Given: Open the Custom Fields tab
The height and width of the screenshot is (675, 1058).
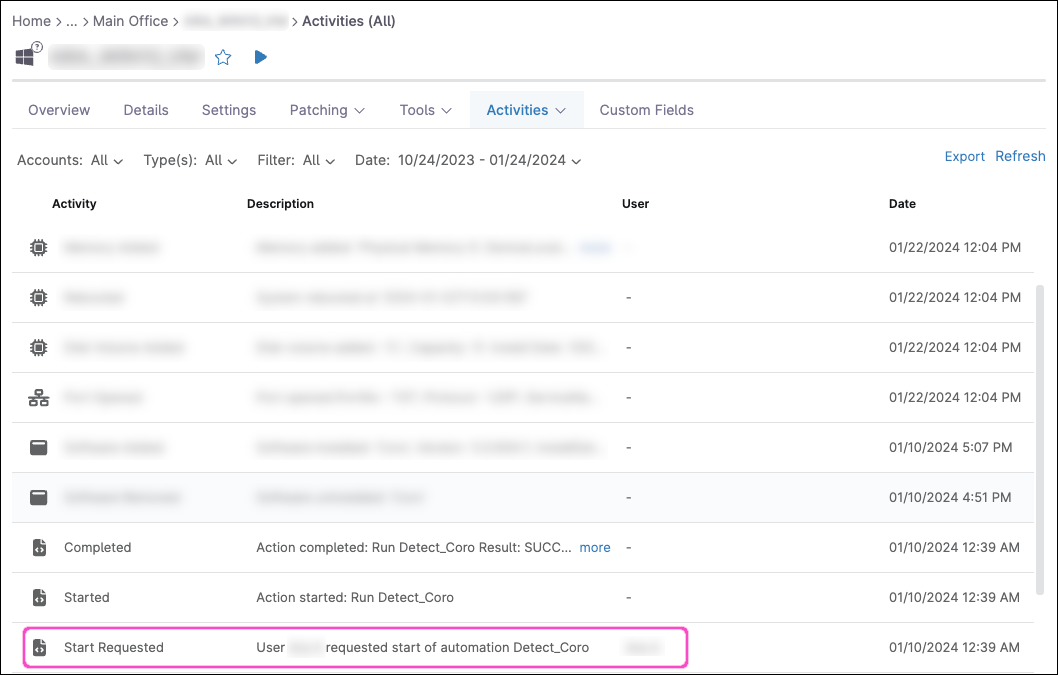Looking at the screenshot, I should (x=646, y=110).
